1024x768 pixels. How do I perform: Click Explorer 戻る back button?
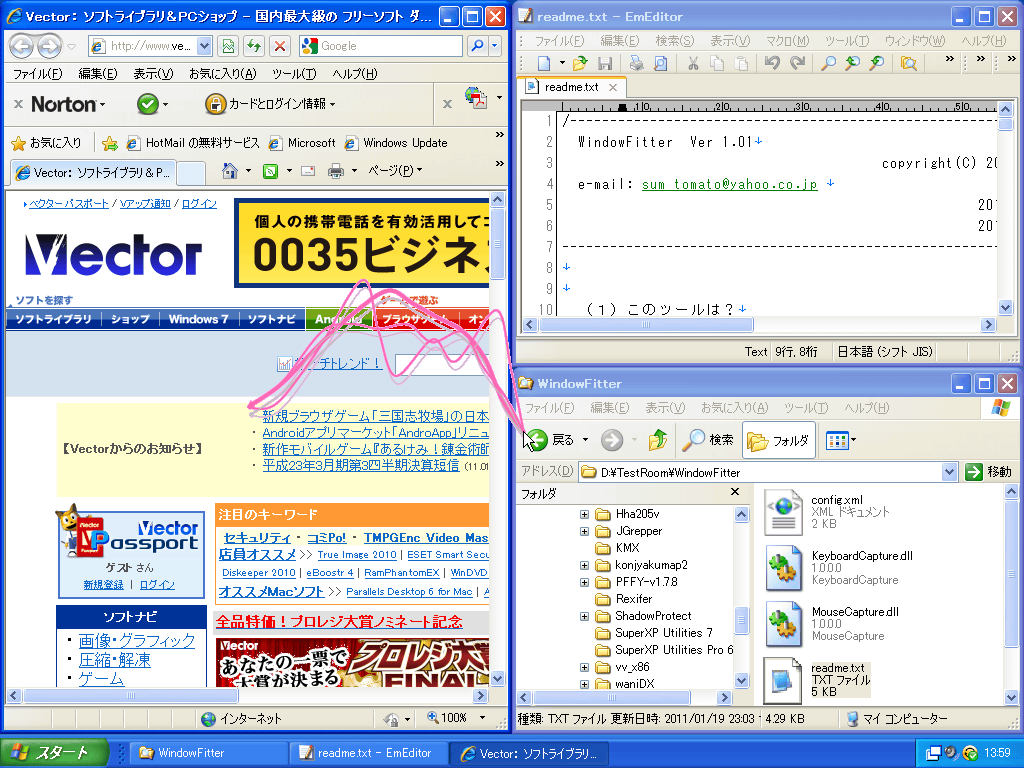550,440
